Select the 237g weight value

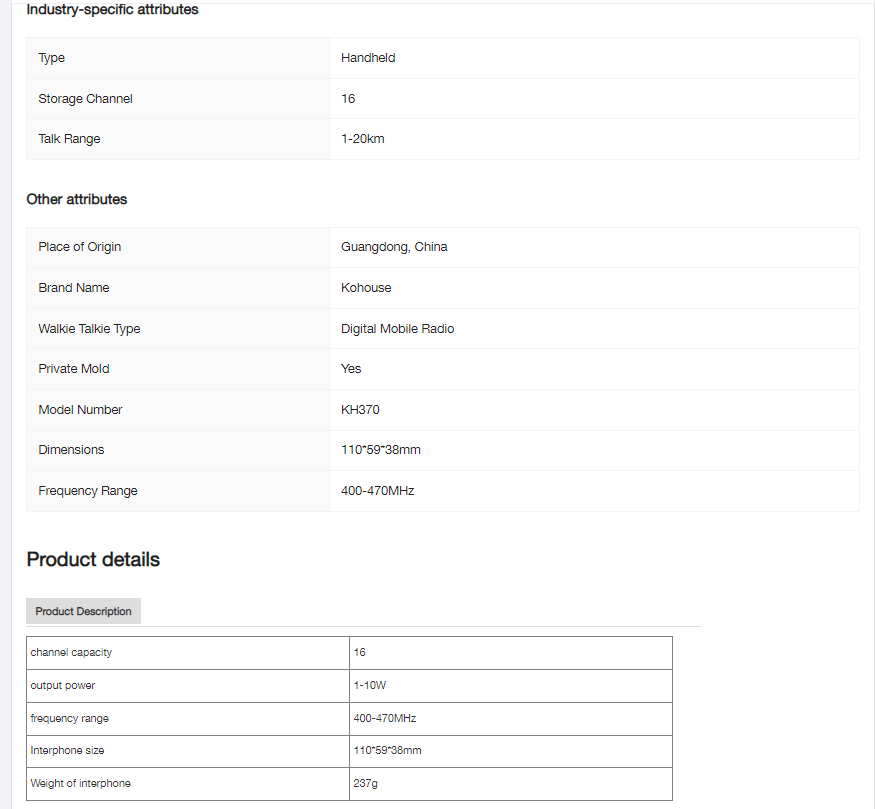point(365,783)
